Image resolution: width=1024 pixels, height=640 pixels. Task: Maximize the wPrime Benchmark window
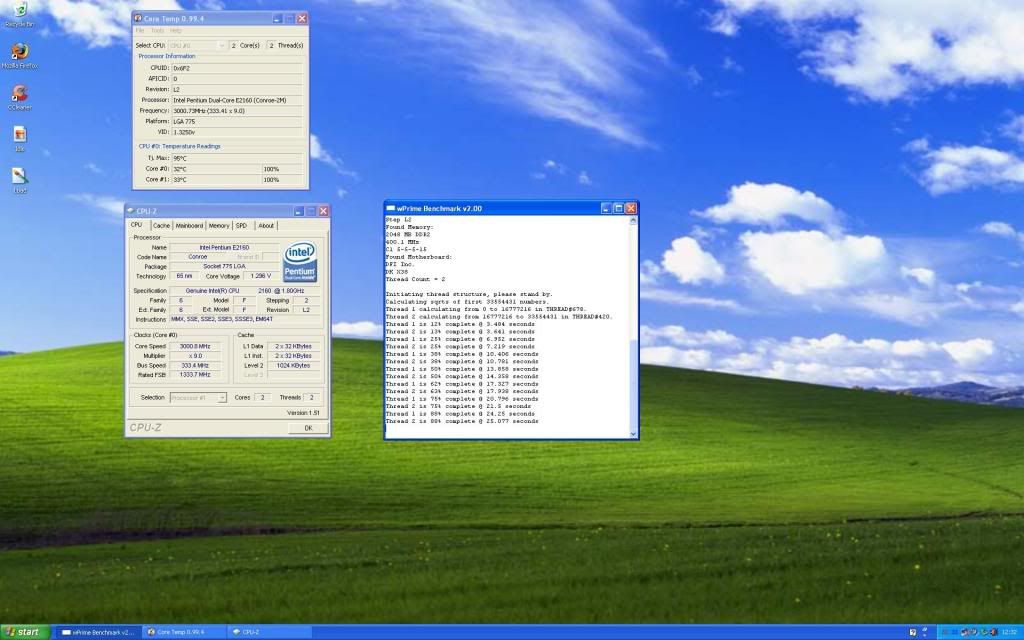coord(618,208)
